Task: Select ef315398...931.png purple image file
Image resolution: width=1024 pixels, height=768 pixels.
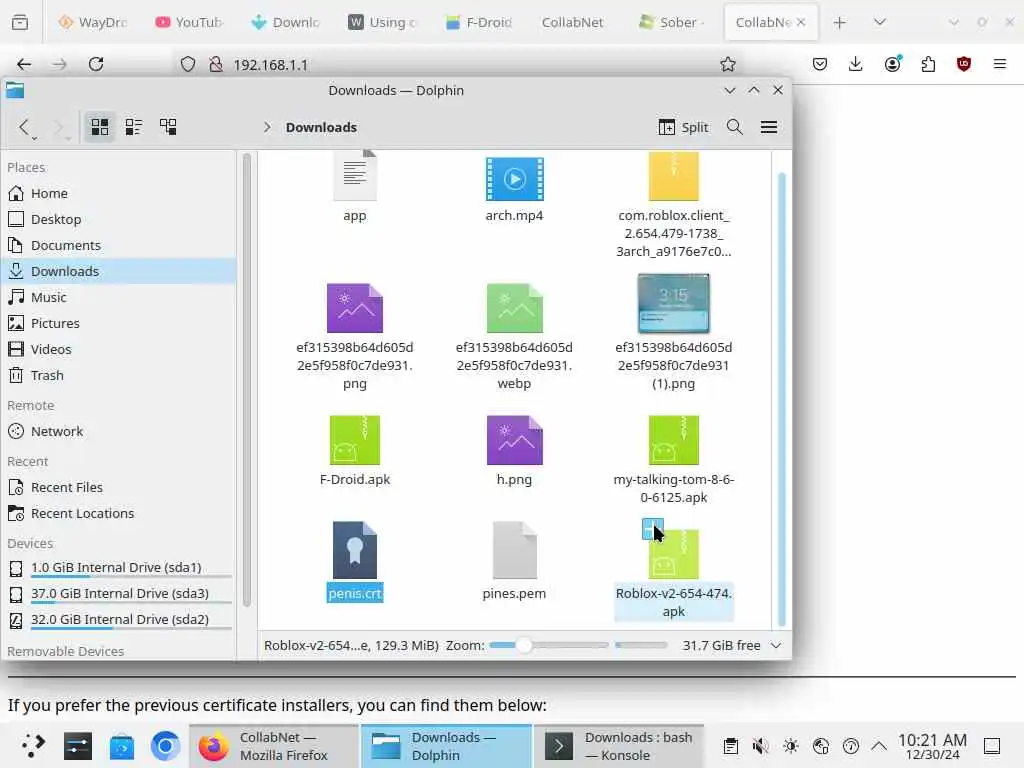Action: (x=355, y=308)
